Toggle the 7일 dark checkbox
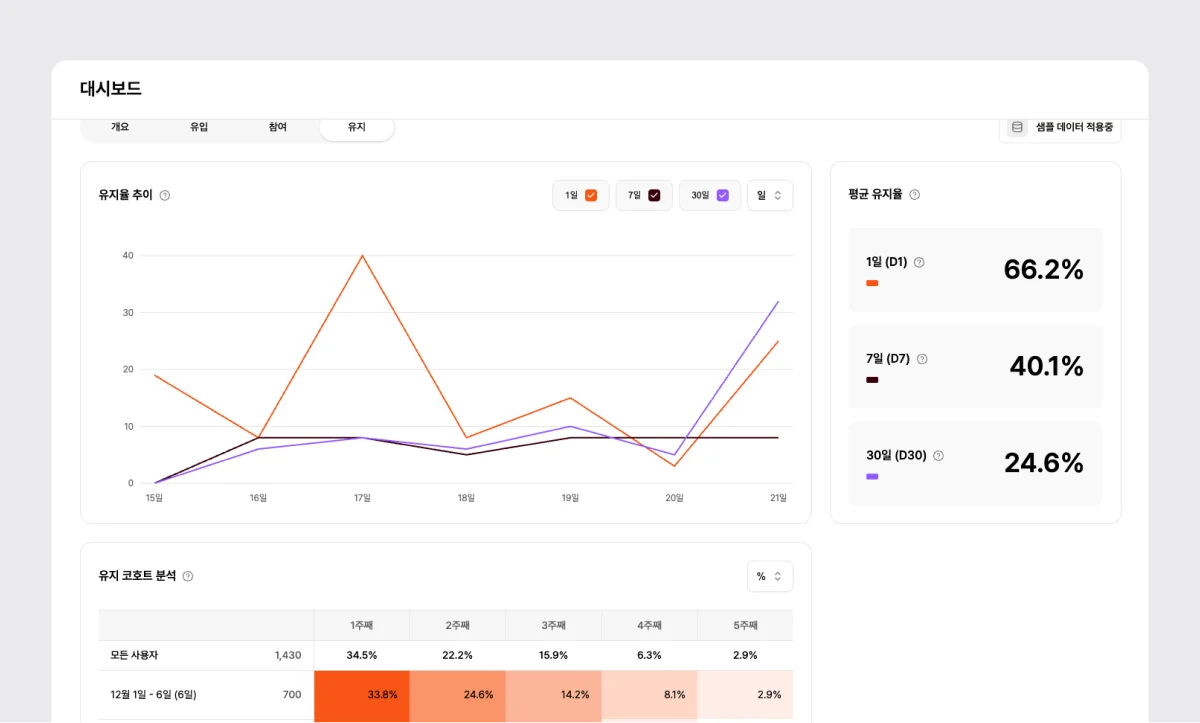The height and width of the screenshot is (723, 1200). 654,196
